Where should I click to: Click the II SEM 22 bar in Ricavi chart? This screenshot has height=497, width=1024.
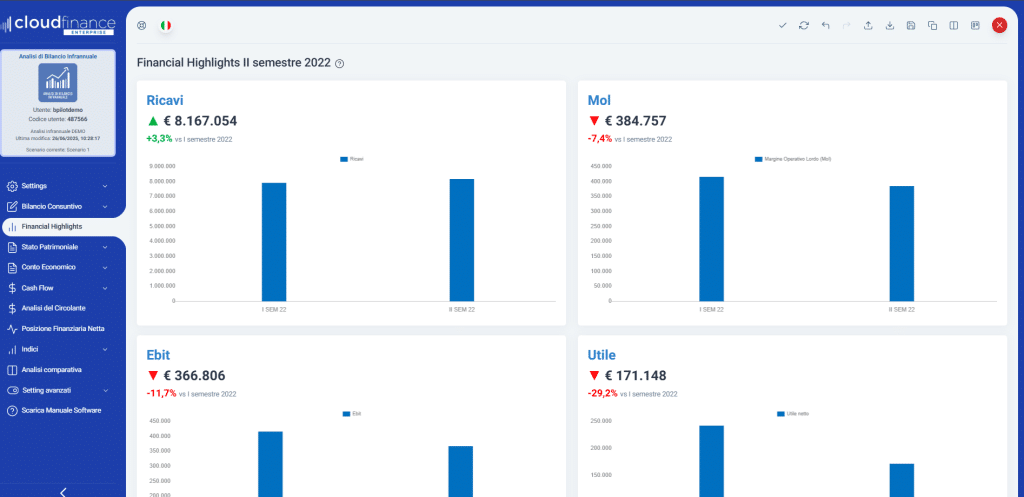point(462,240)
